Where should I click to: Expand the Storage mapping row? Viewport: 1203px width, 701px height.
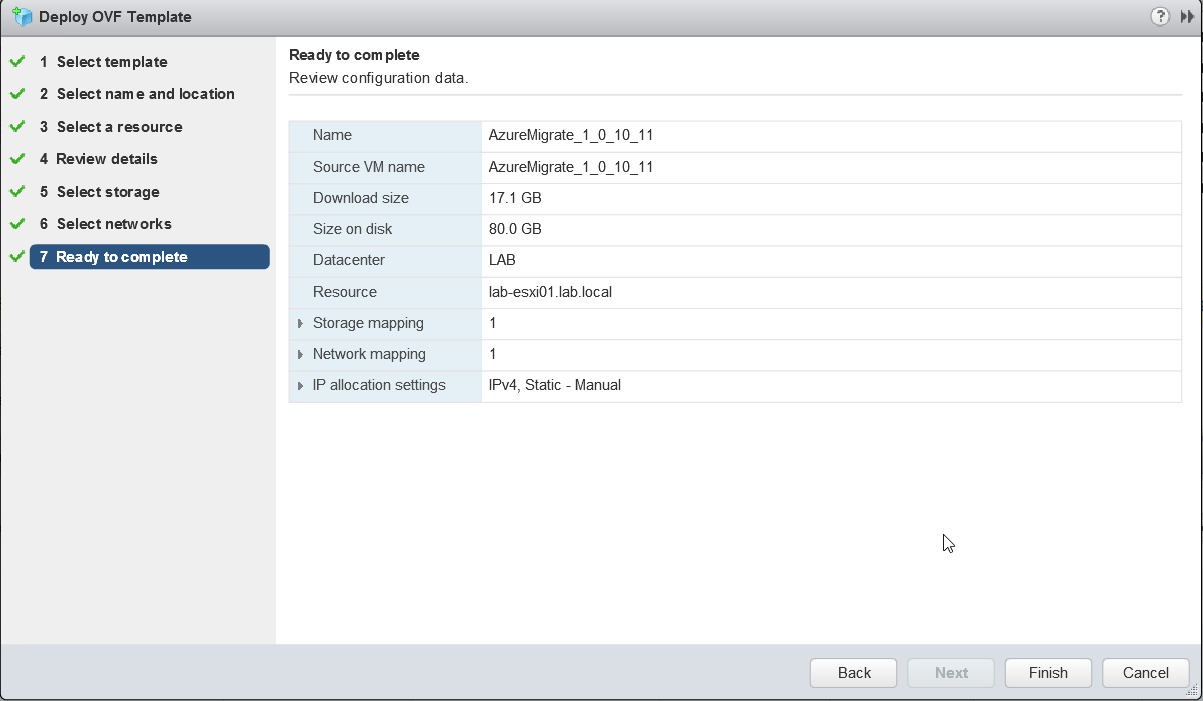point(300,324)
